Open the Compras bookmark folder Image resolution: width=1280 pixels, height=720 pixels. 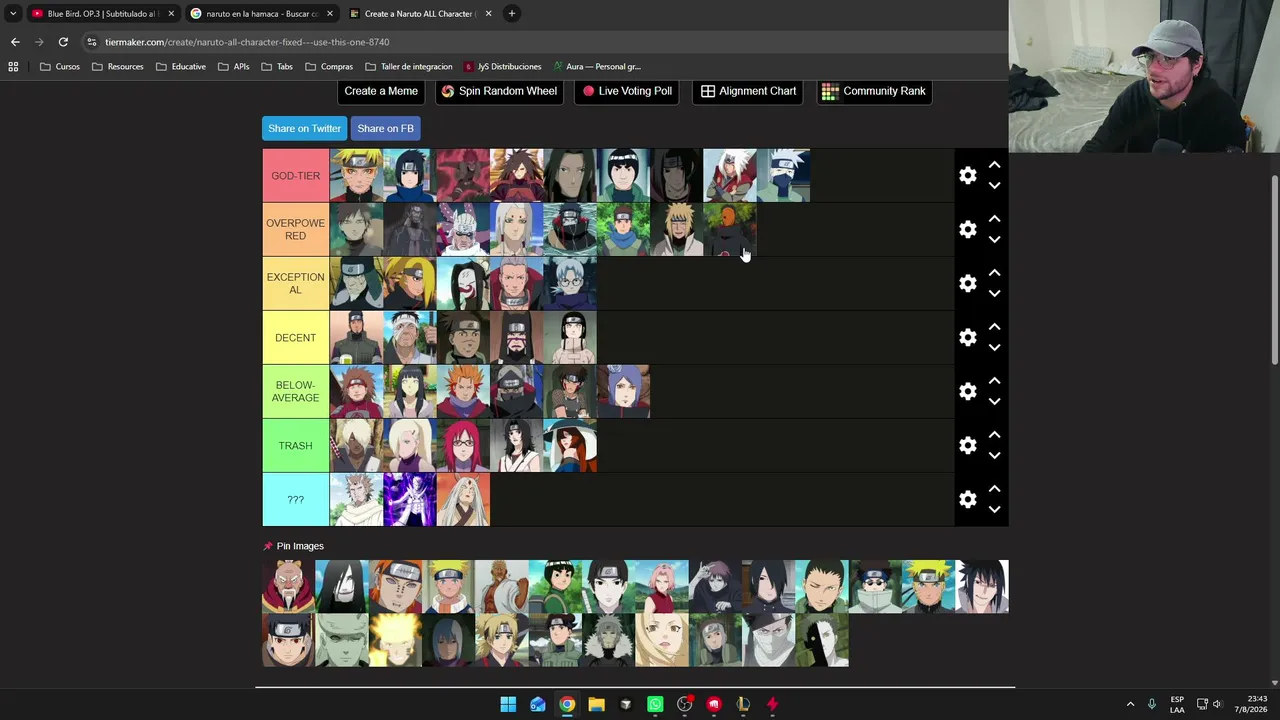pos(329,67)
